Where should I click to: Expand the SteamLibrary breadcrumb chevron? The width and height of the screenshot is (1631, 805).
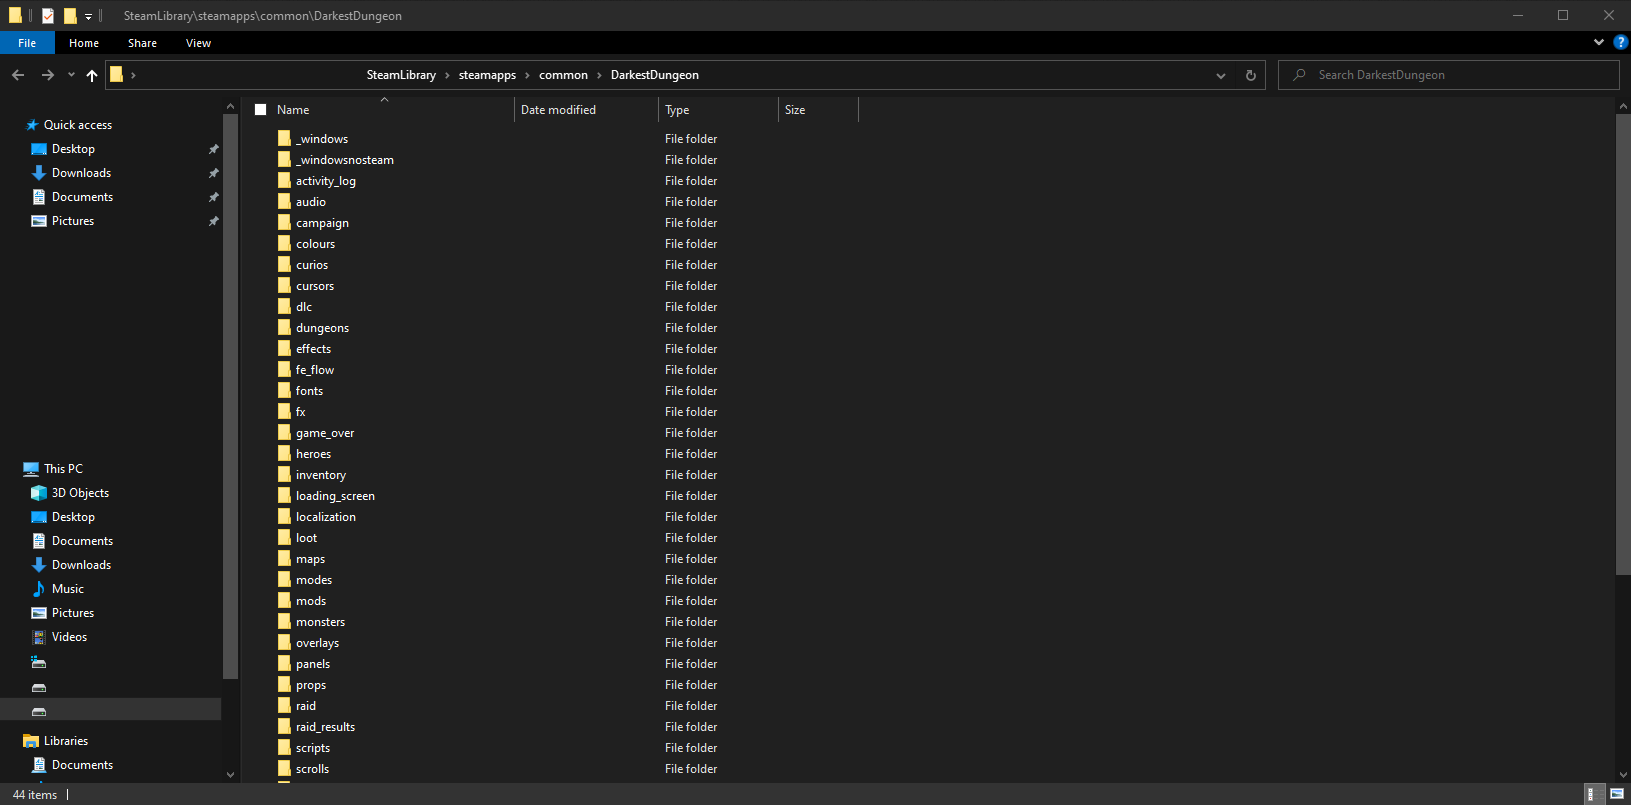[447, 75]
